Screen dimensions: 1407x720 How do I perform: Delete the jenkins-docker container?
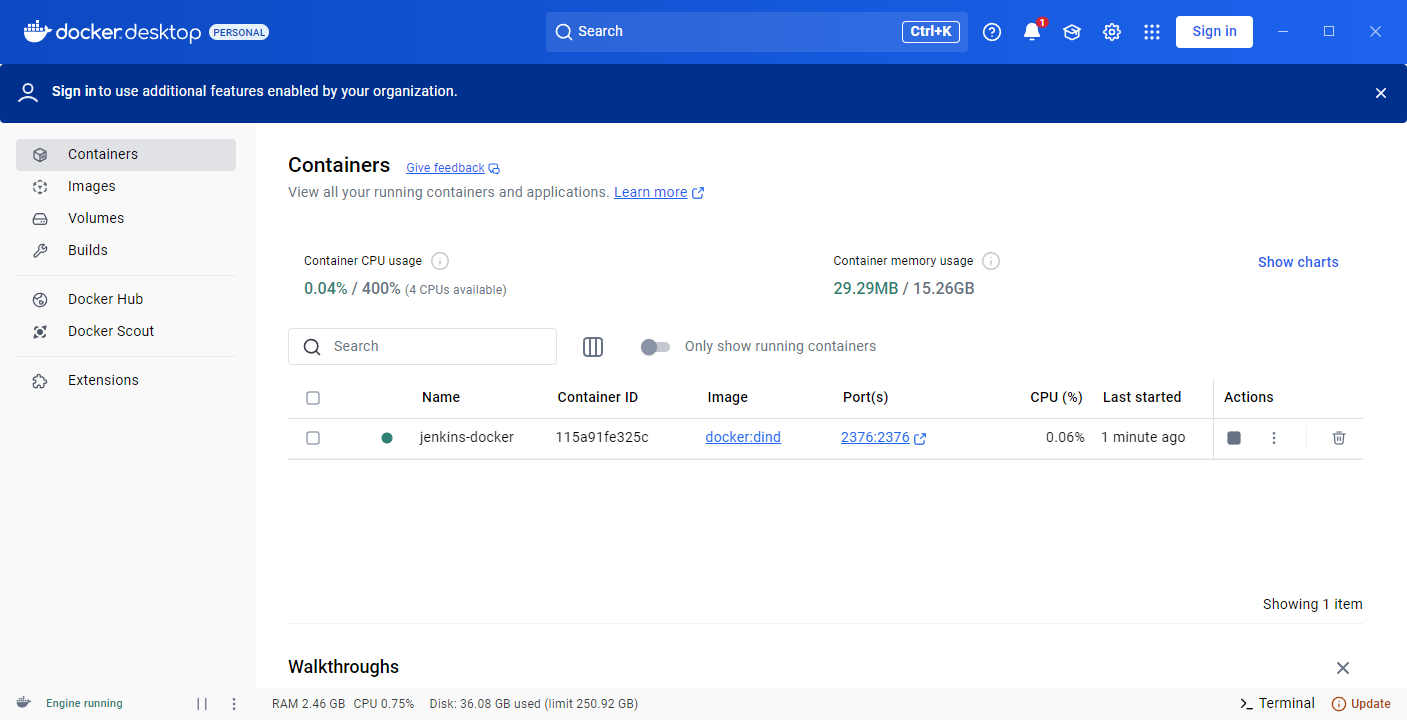[x=1339, y=438]
